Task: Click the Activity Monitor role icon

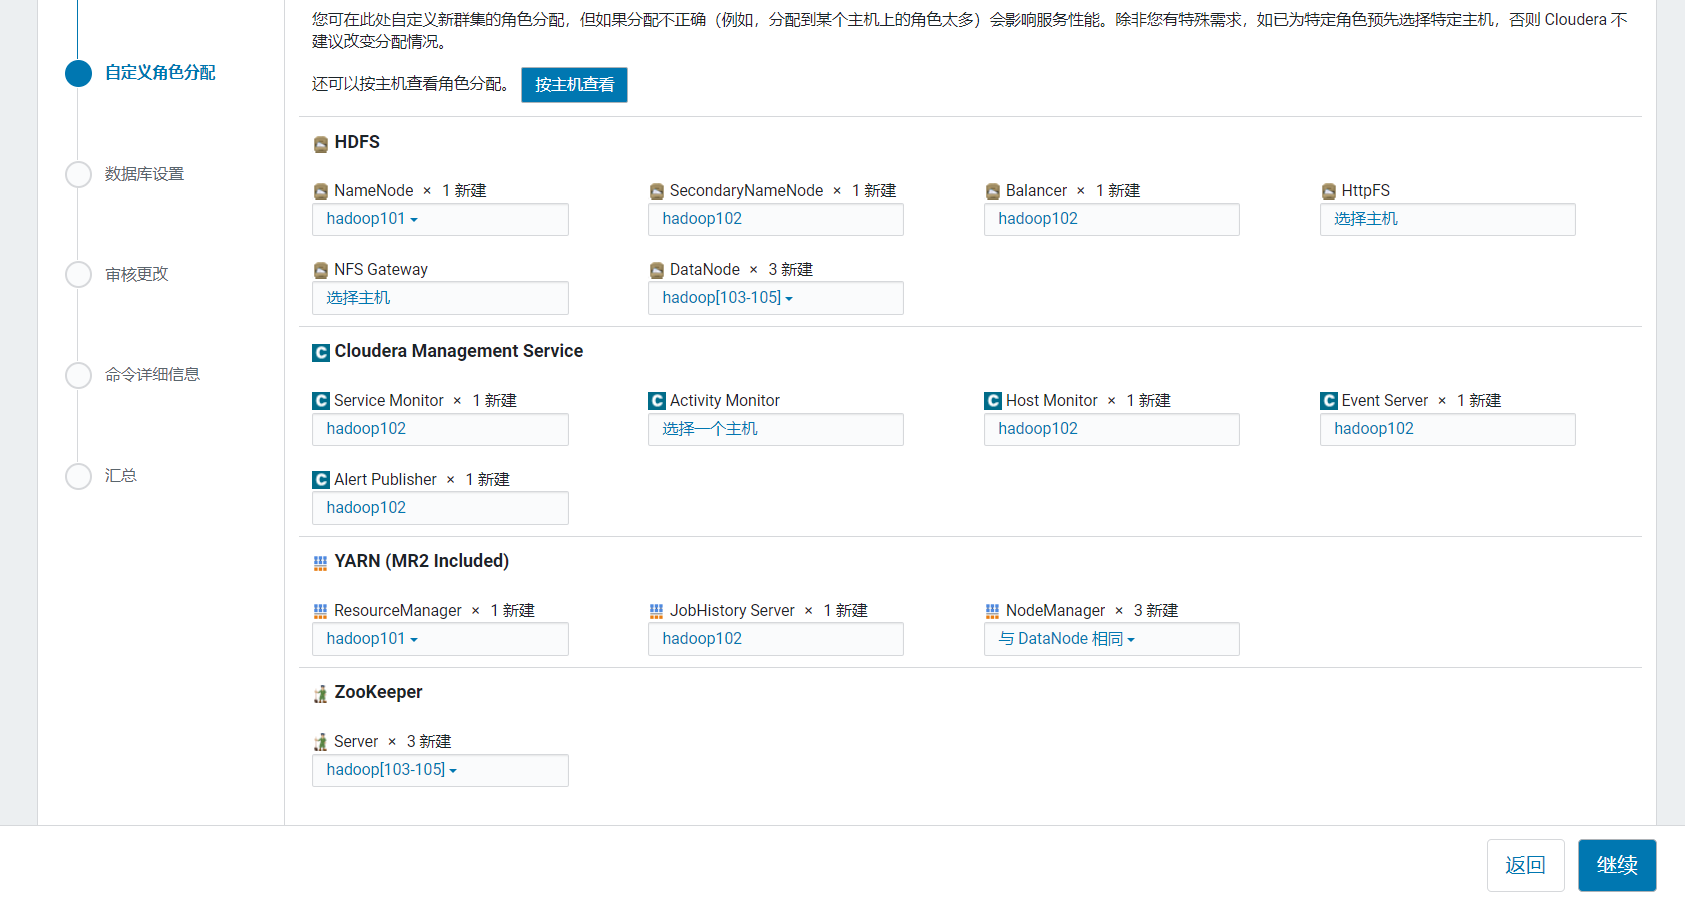Action: click(x=657, y=401)
